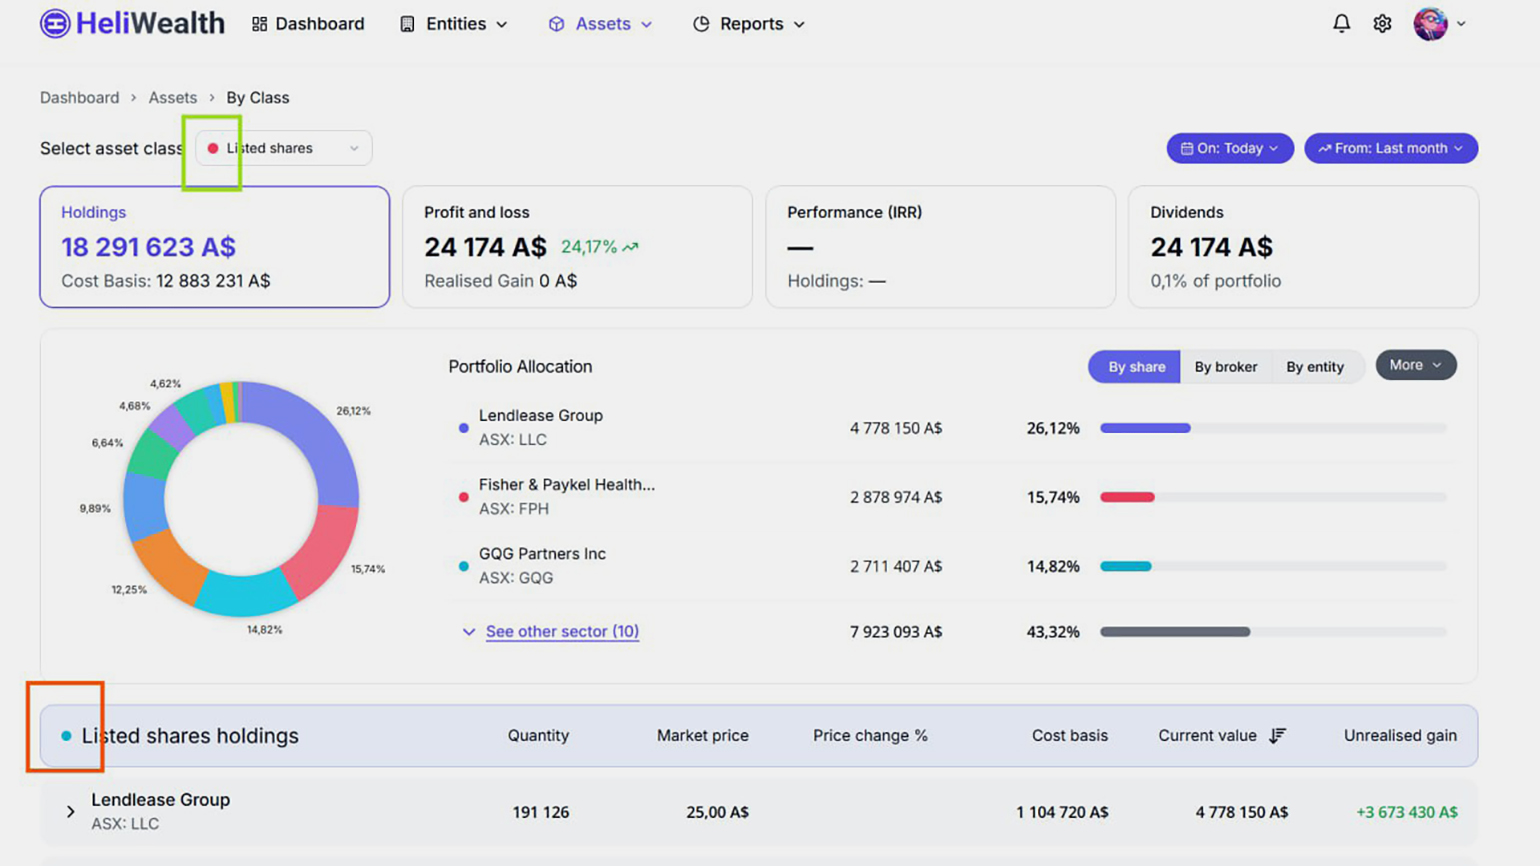Click the user profile avatar
The image size is (1540, 866).
pos(1430,23)
